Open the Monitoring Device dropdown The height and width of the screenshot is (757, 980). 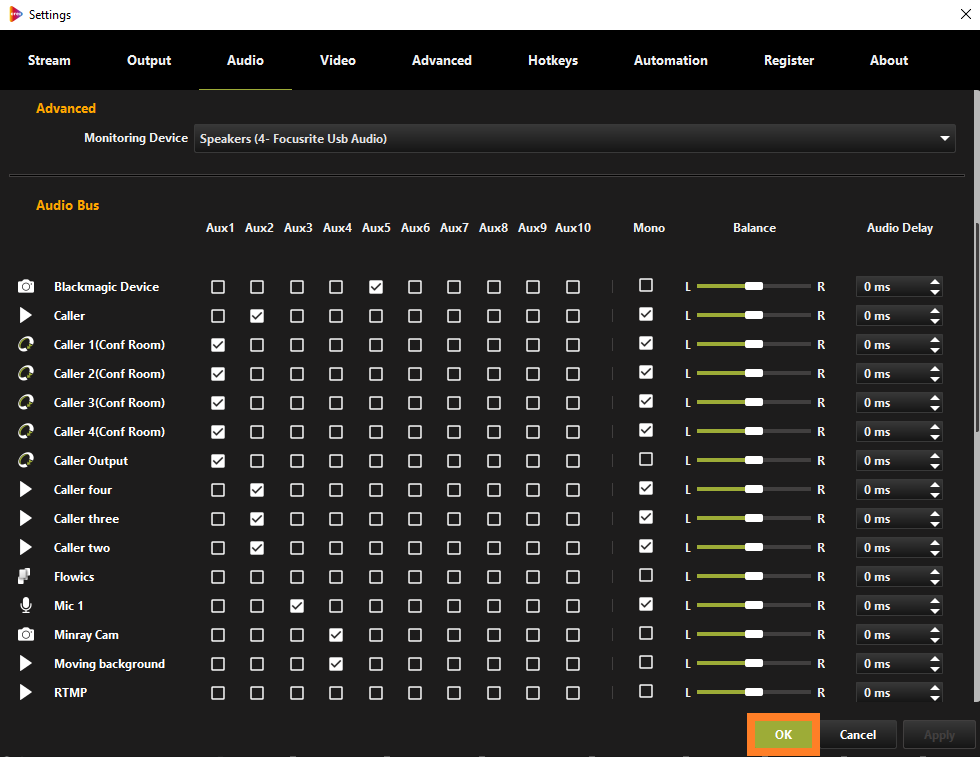pos(574,138)
